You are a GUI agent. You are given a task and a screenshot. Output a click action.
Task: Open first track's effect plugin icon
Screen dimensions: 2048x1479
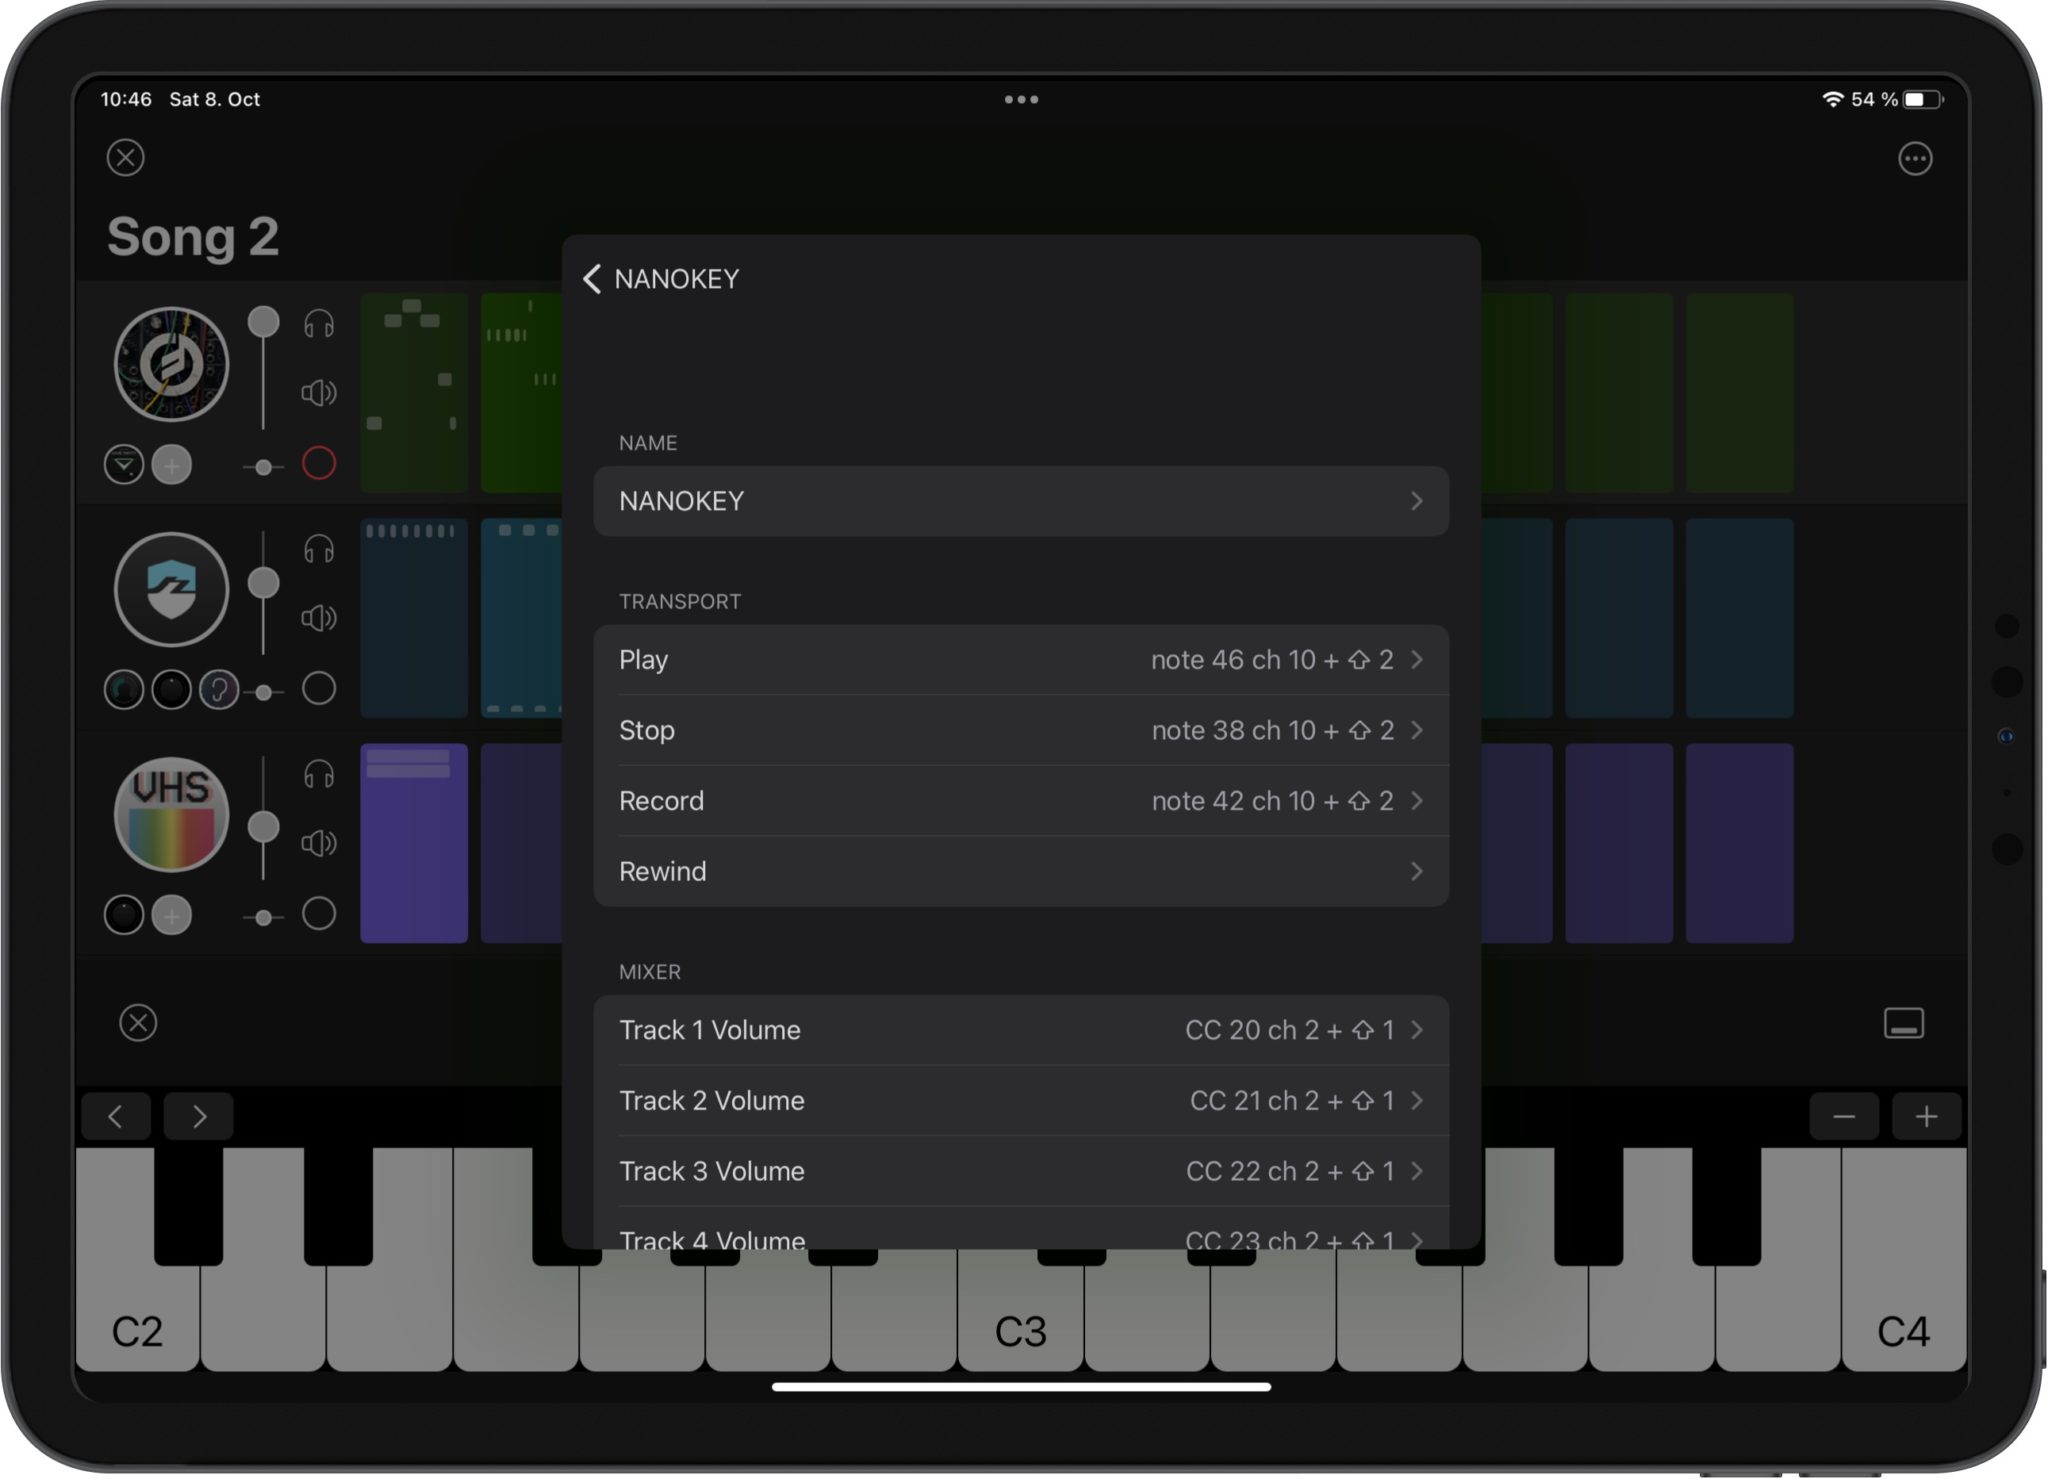point(124,465)
